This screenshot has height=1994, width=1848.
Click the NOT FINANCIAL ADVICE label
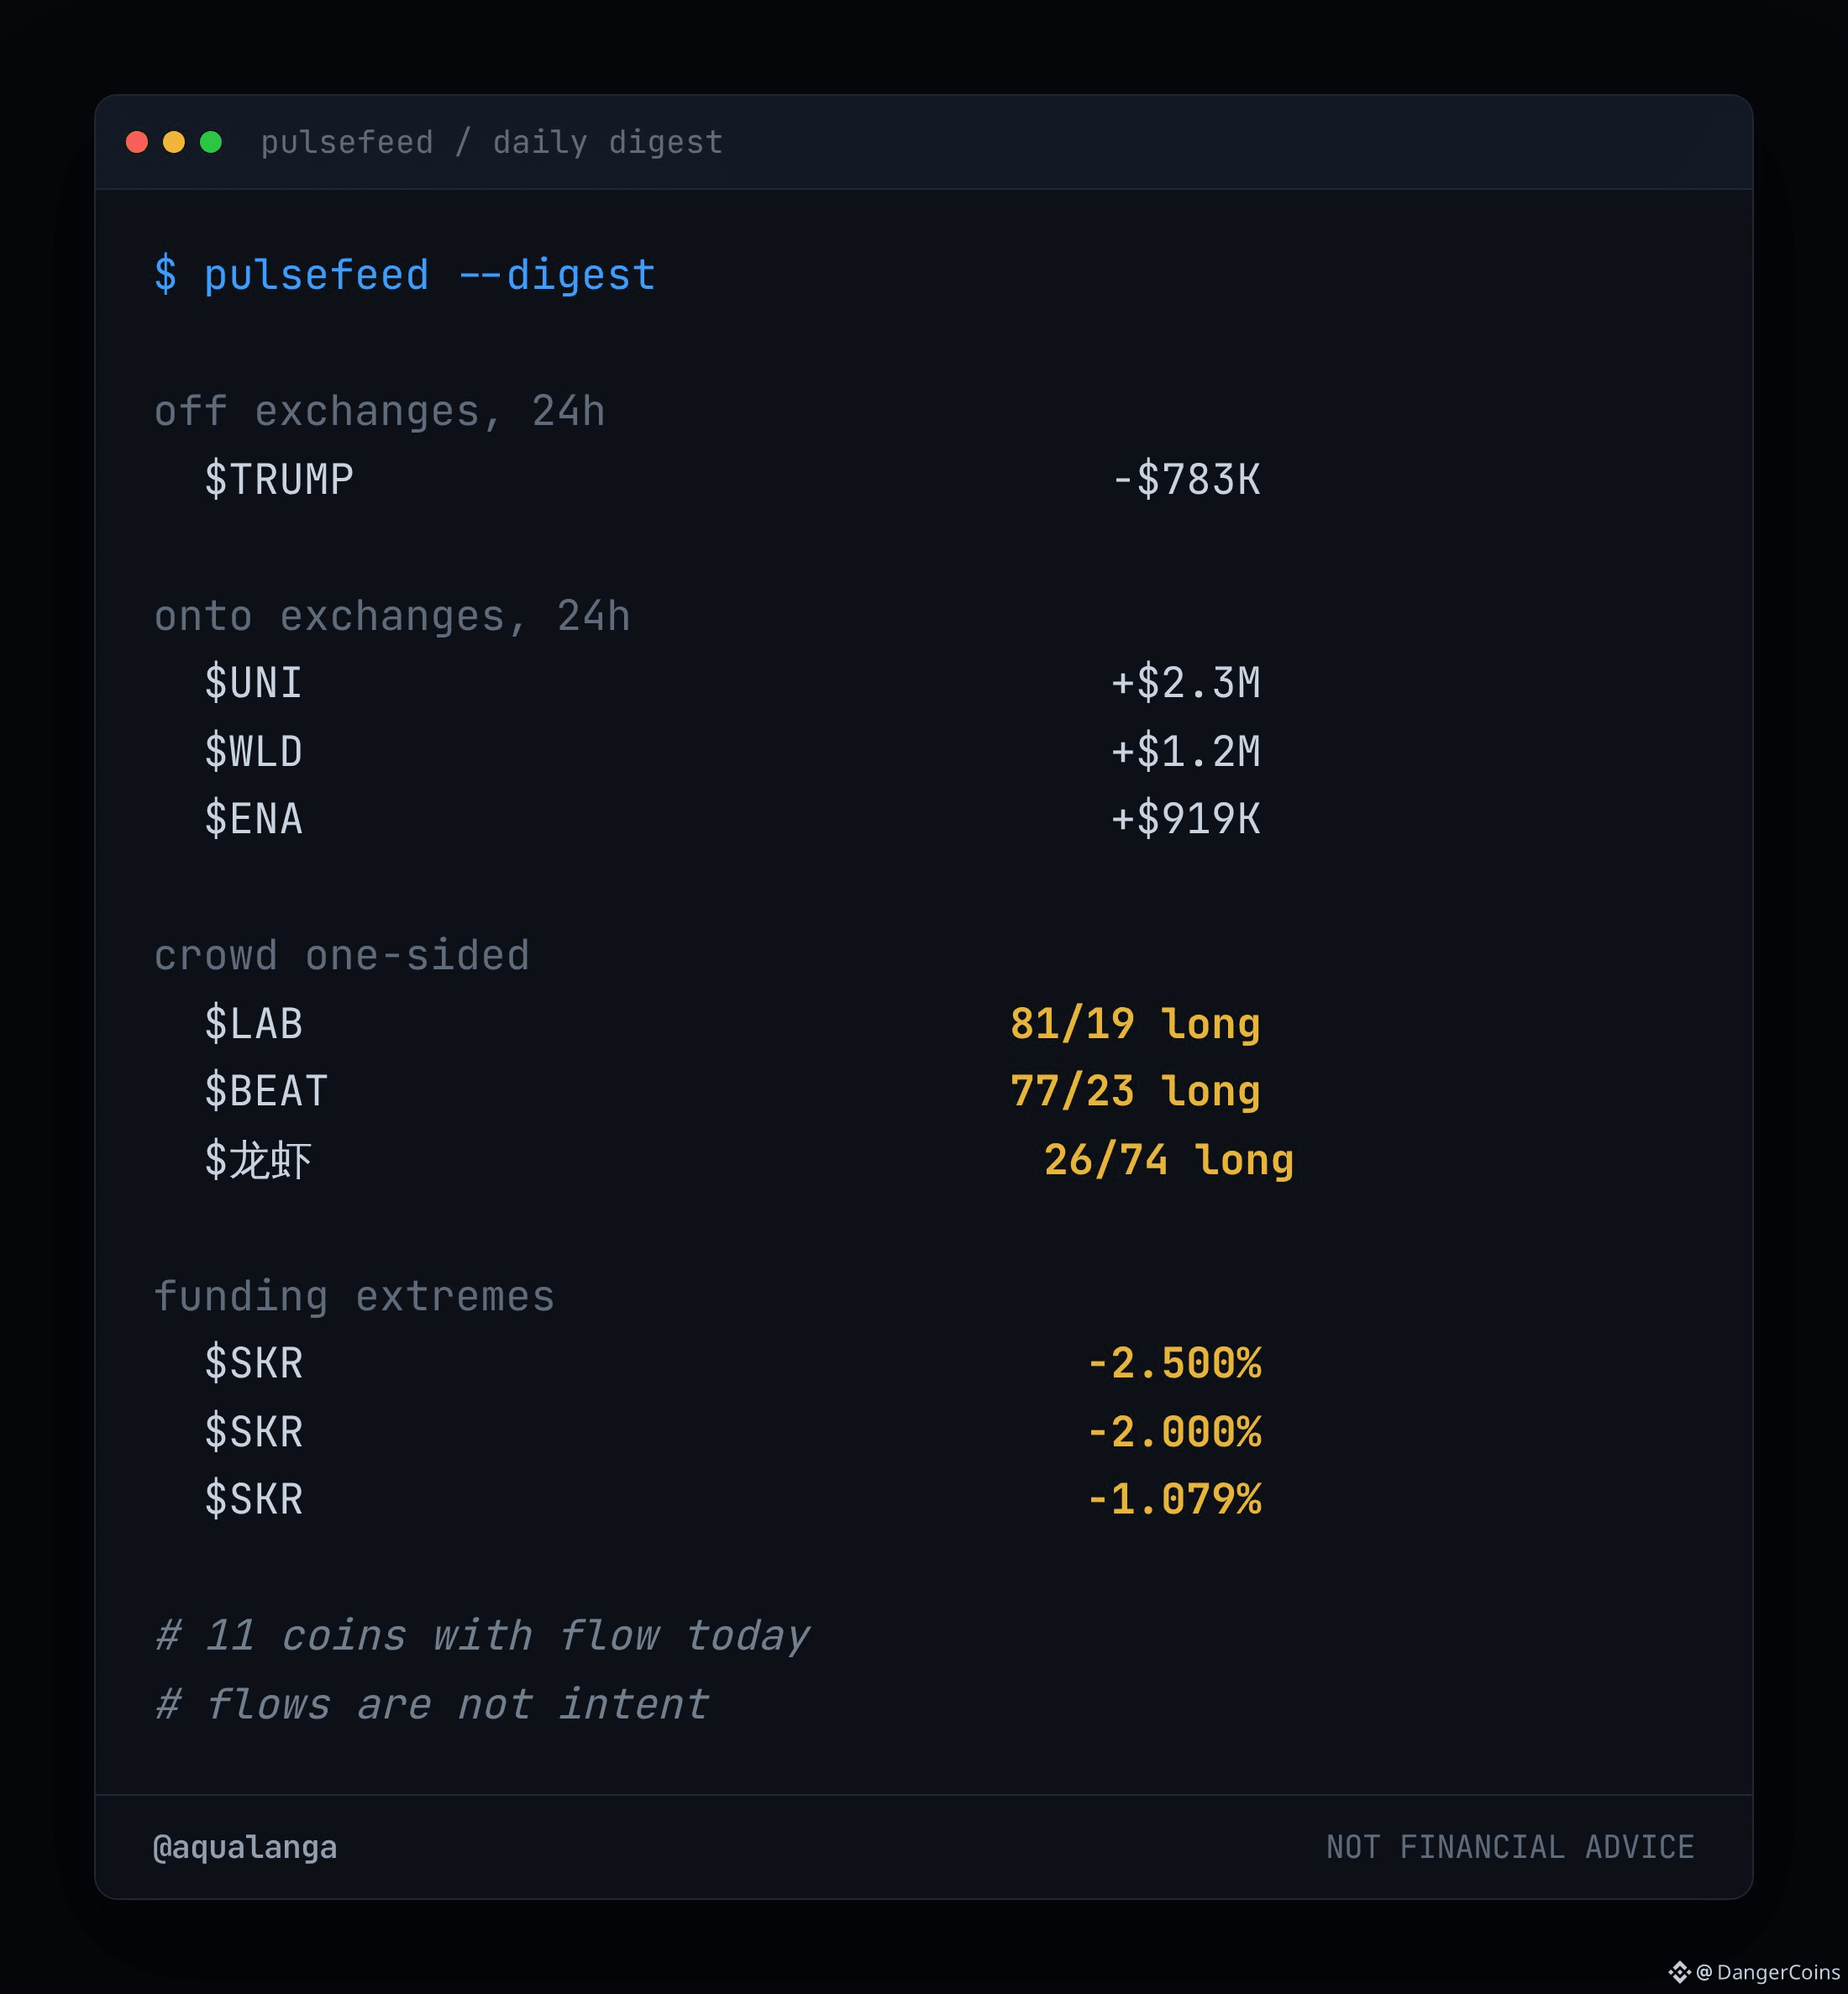tap(1510, 1847)
